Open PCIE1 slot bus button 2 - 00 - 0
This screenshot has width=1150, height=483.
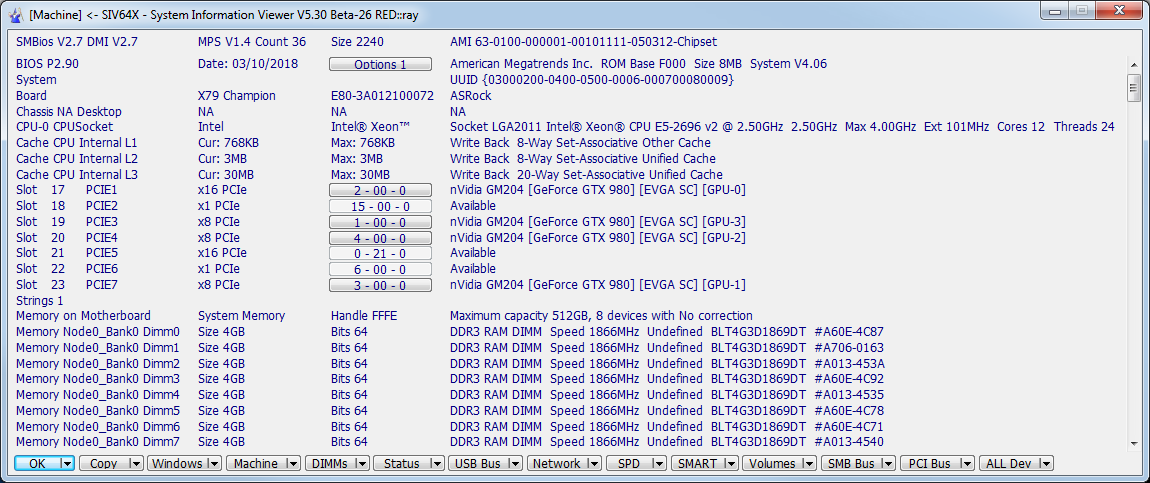[380, 191]
